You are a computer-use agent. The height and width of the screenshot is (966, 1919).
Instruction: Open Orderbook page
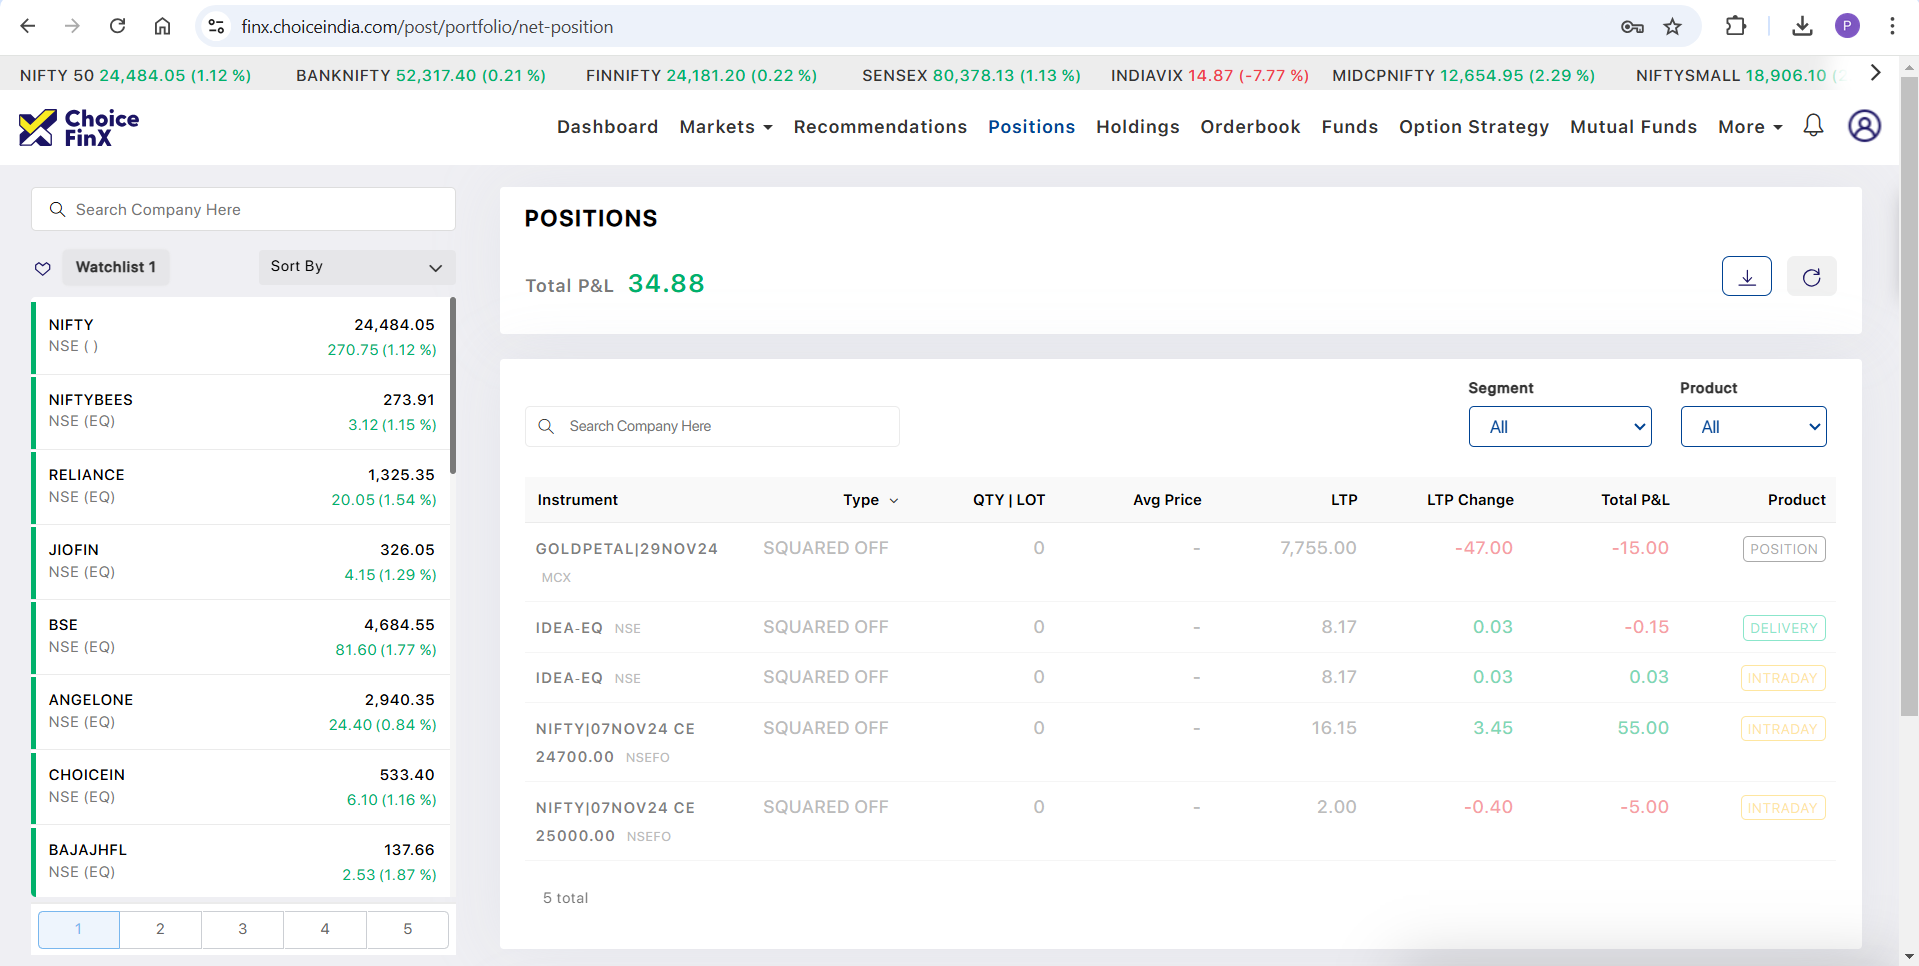1250,127
